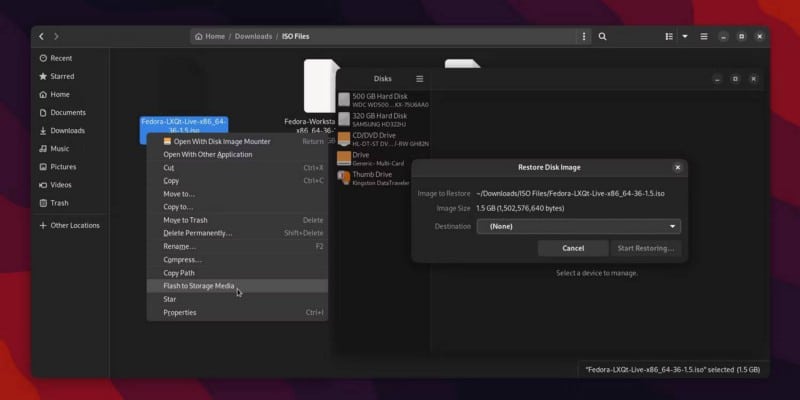Select Copy from the context menu

pos(237,181)
